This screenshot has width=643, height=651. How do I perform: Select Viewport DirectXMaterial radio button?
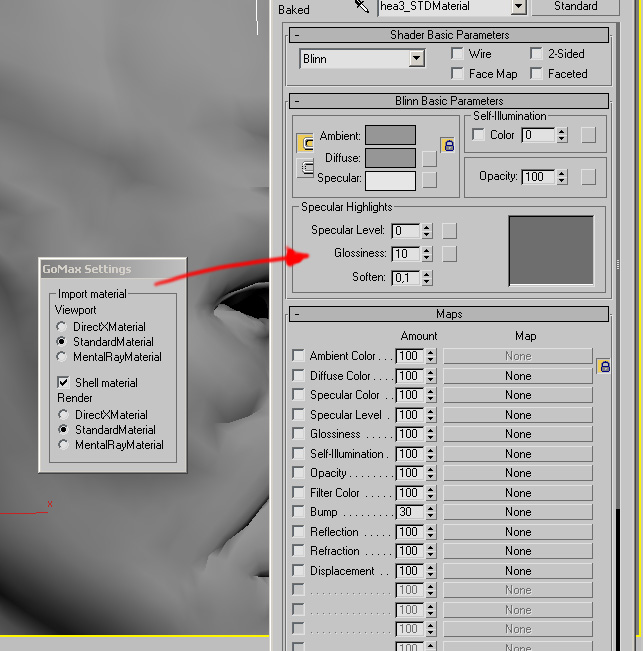tap(61, 326)
